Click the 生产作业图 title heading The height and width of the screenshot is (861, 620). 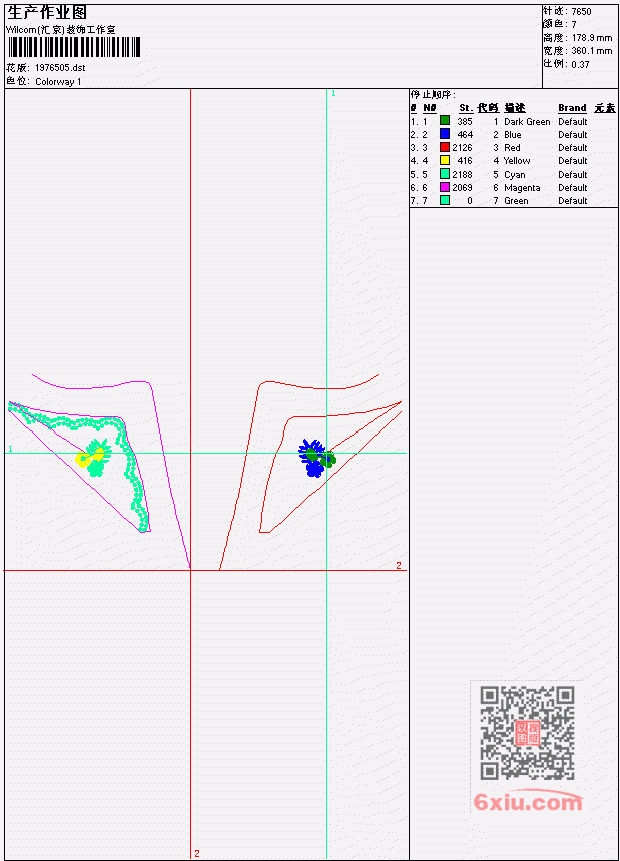[47, 12]
